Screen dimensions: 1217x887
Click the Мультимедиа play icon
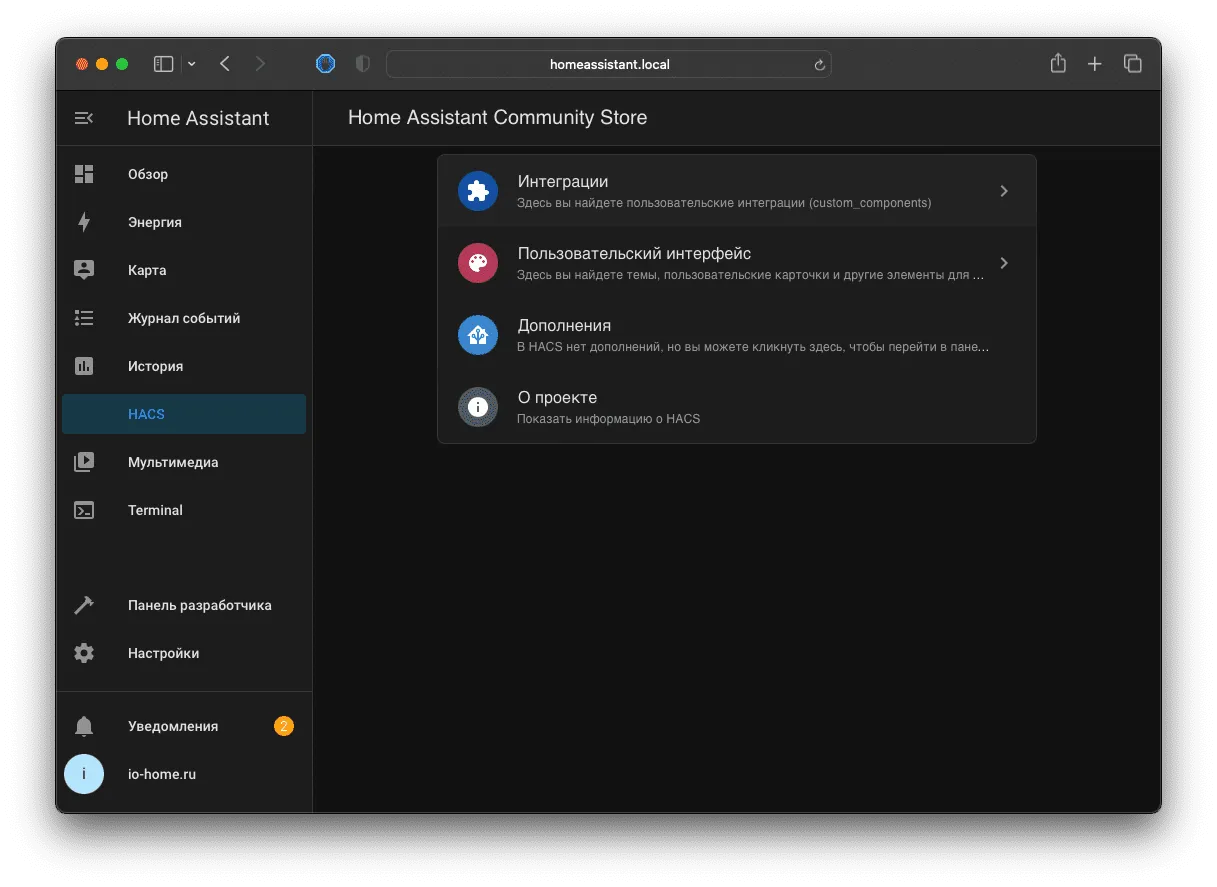pos(84,462)
